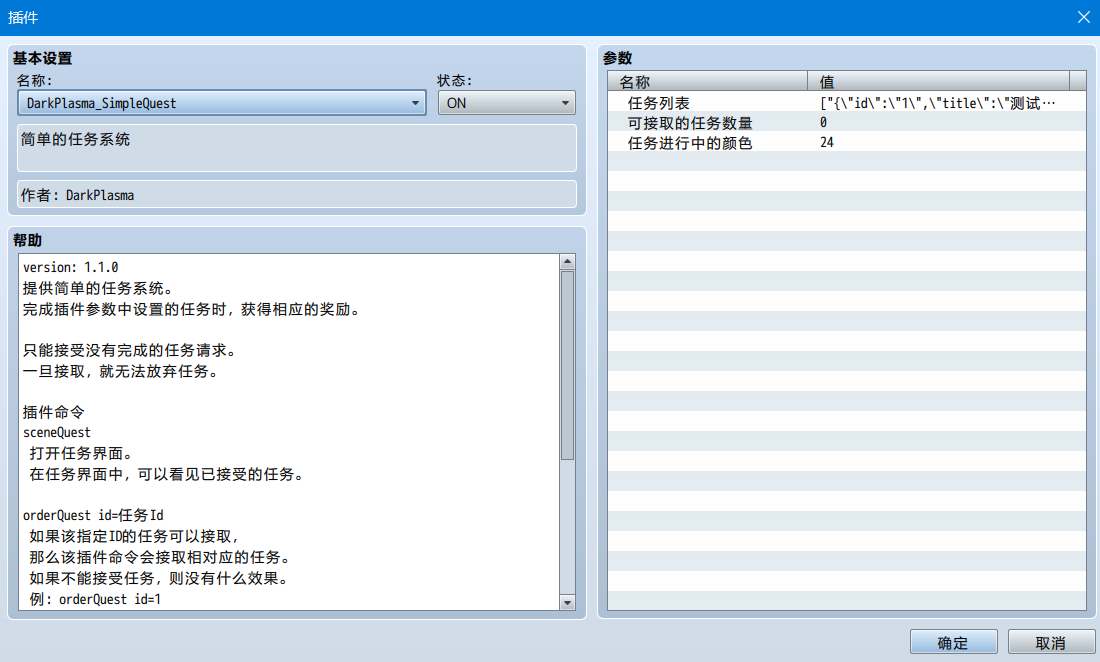Click the help text scrollbar thumb
This screenshot has height=662, width=1100.
pyautogui.click(x=568, y=365)
